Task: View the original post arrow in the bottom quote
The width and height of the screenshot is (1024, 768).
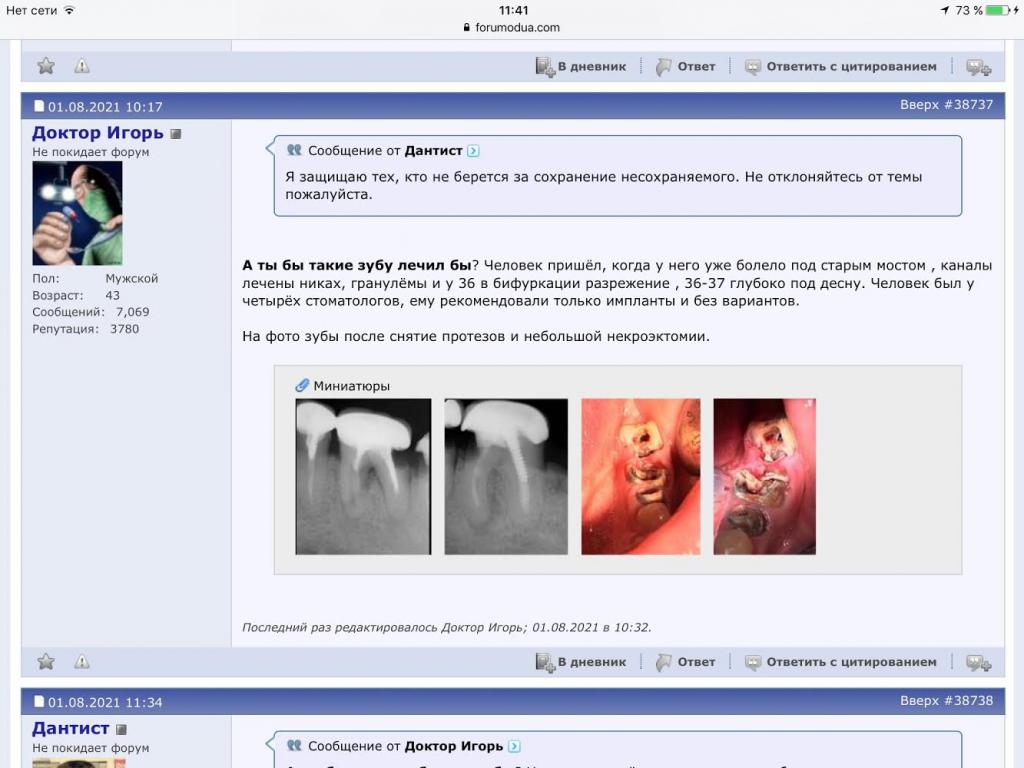Action: (x=514, y=746)
